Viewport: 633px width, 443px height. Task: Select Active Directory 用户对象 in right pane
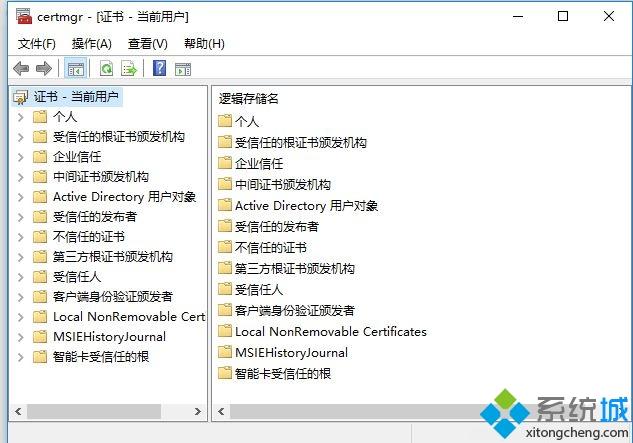click(x=306, y=206)
